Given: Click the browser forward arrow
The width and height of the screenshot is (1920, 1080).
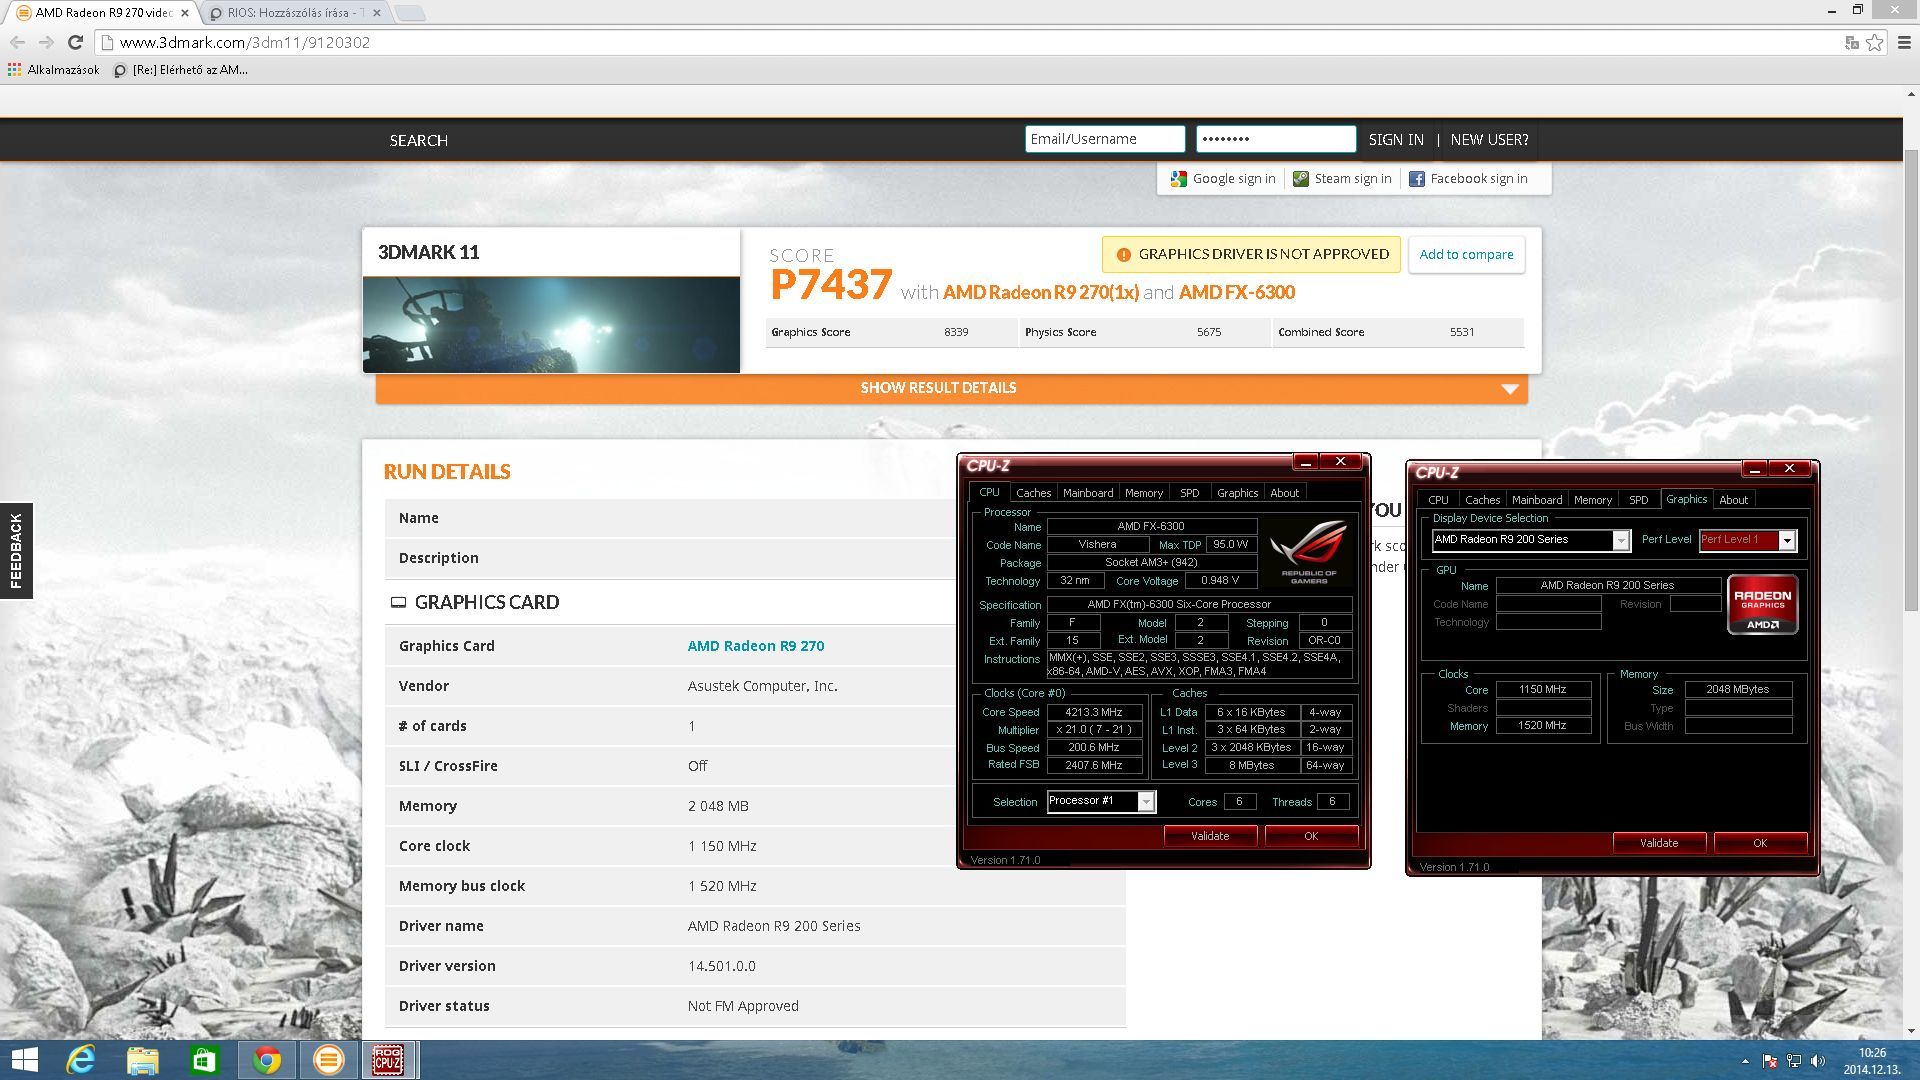Looking at the screenshot, I should [x=46, y=42].
